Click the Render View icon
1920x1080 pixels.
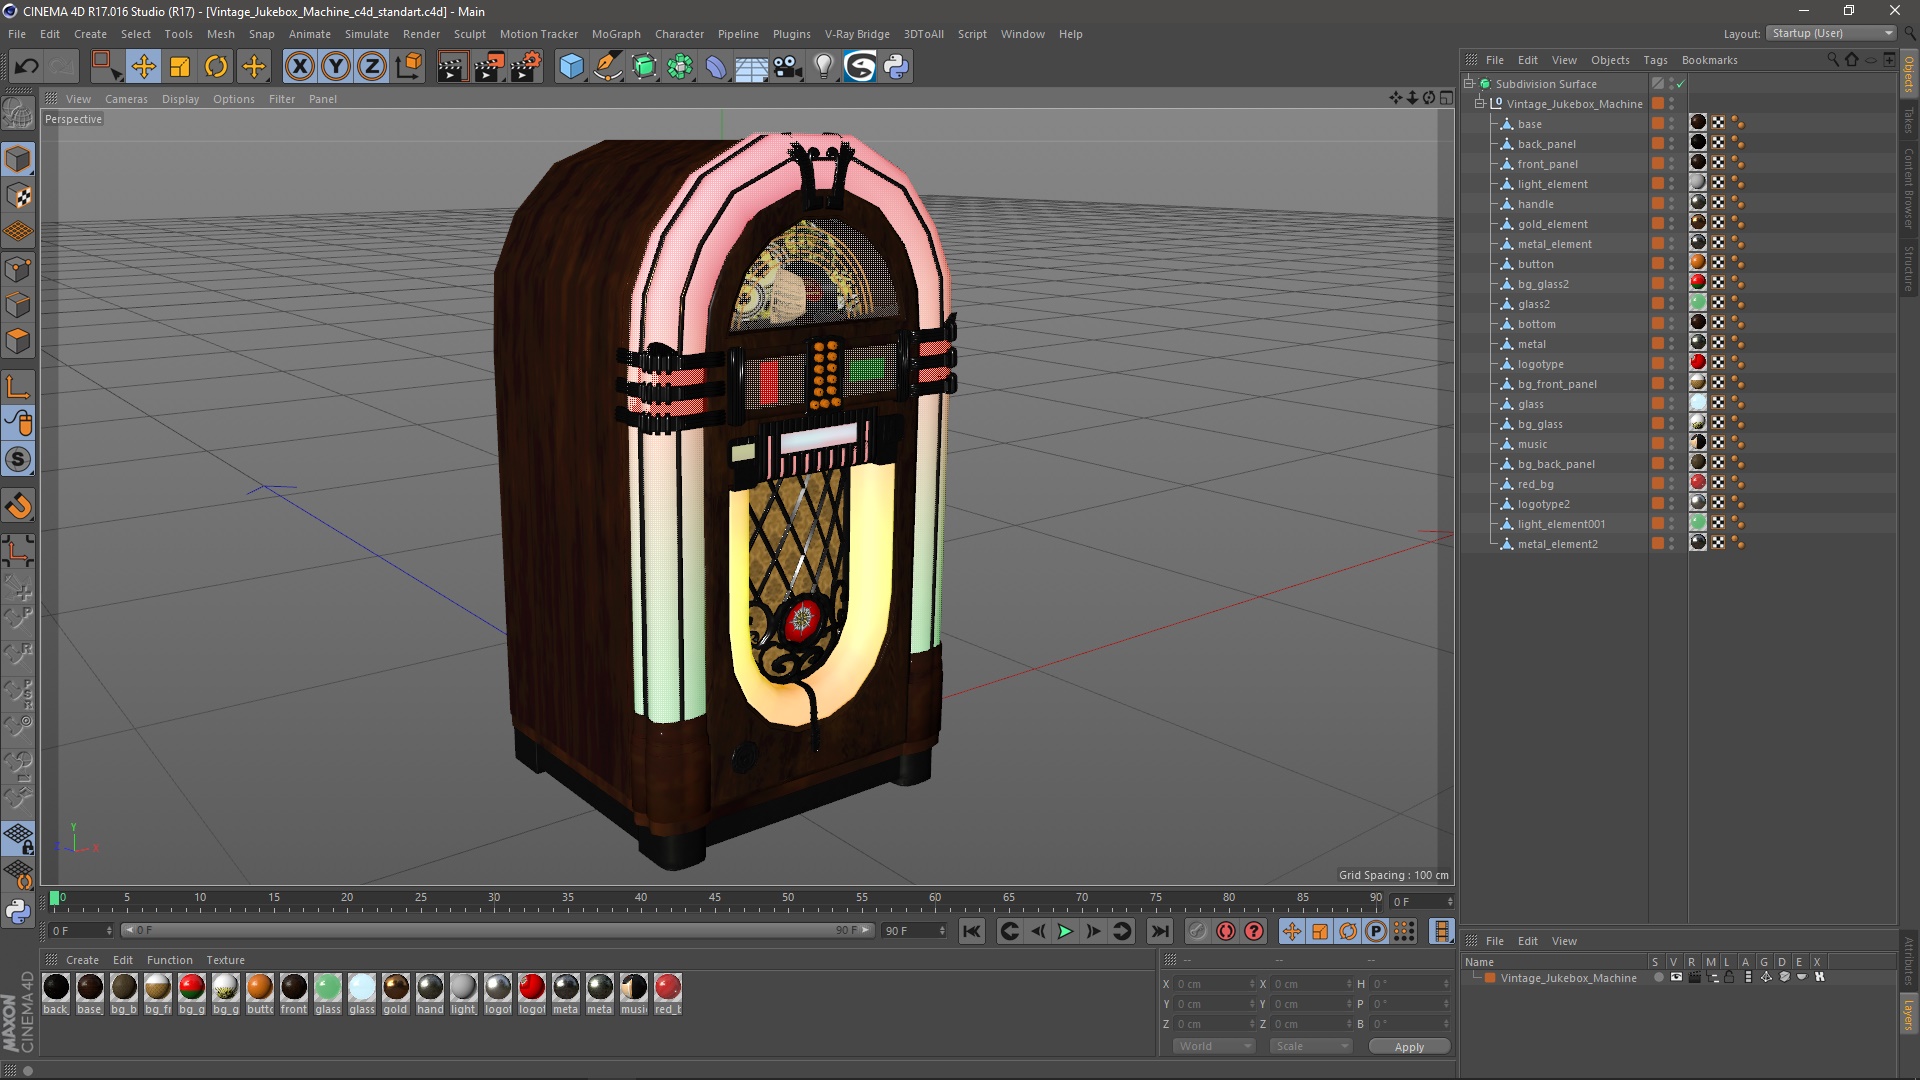tap(451, 67)
